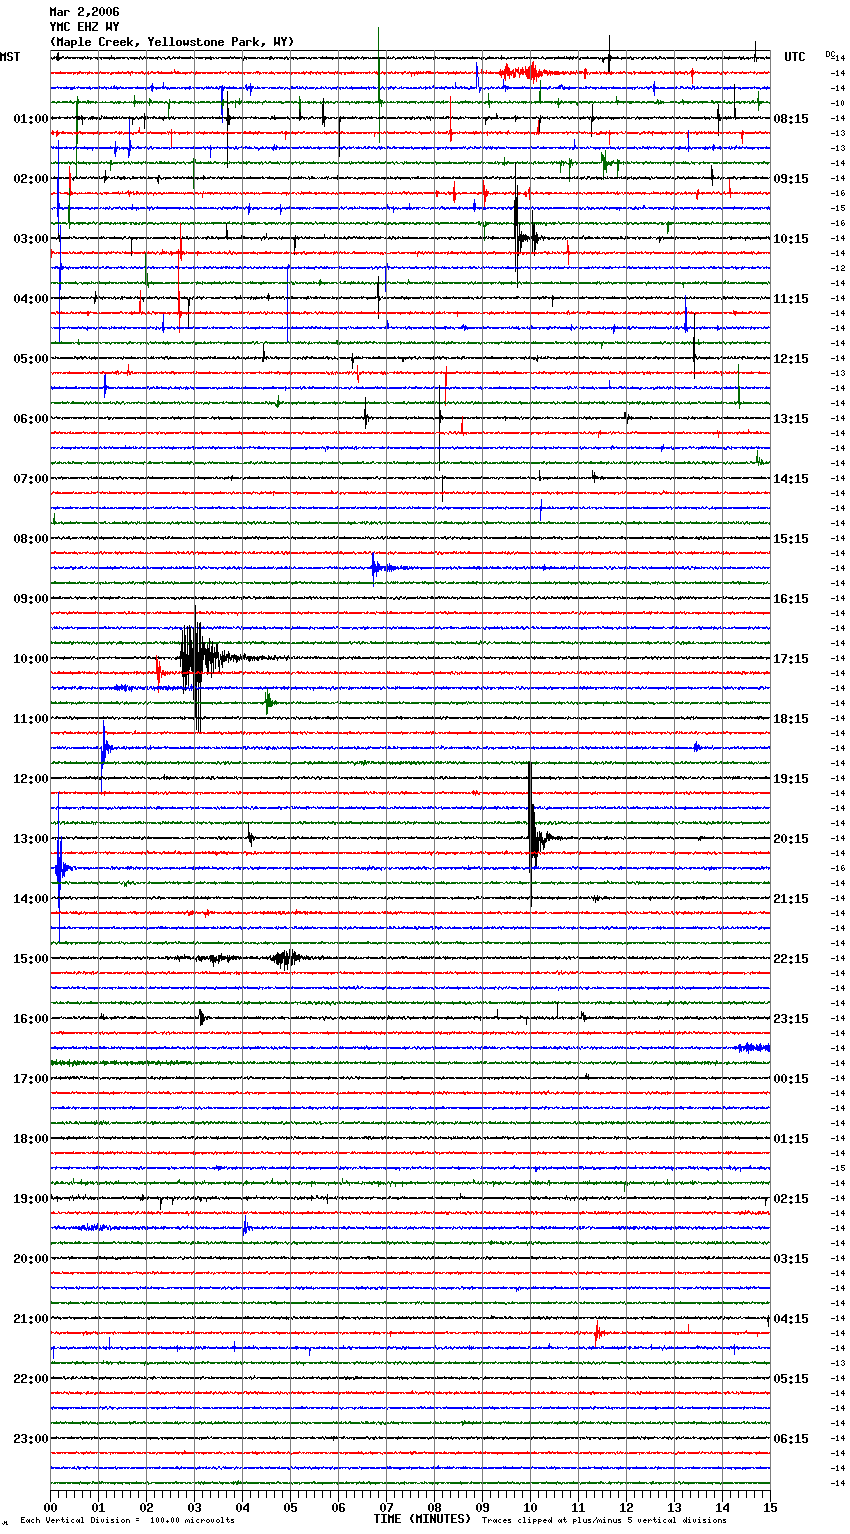Pick the "18:00" MST hour label

[31, 1139]
